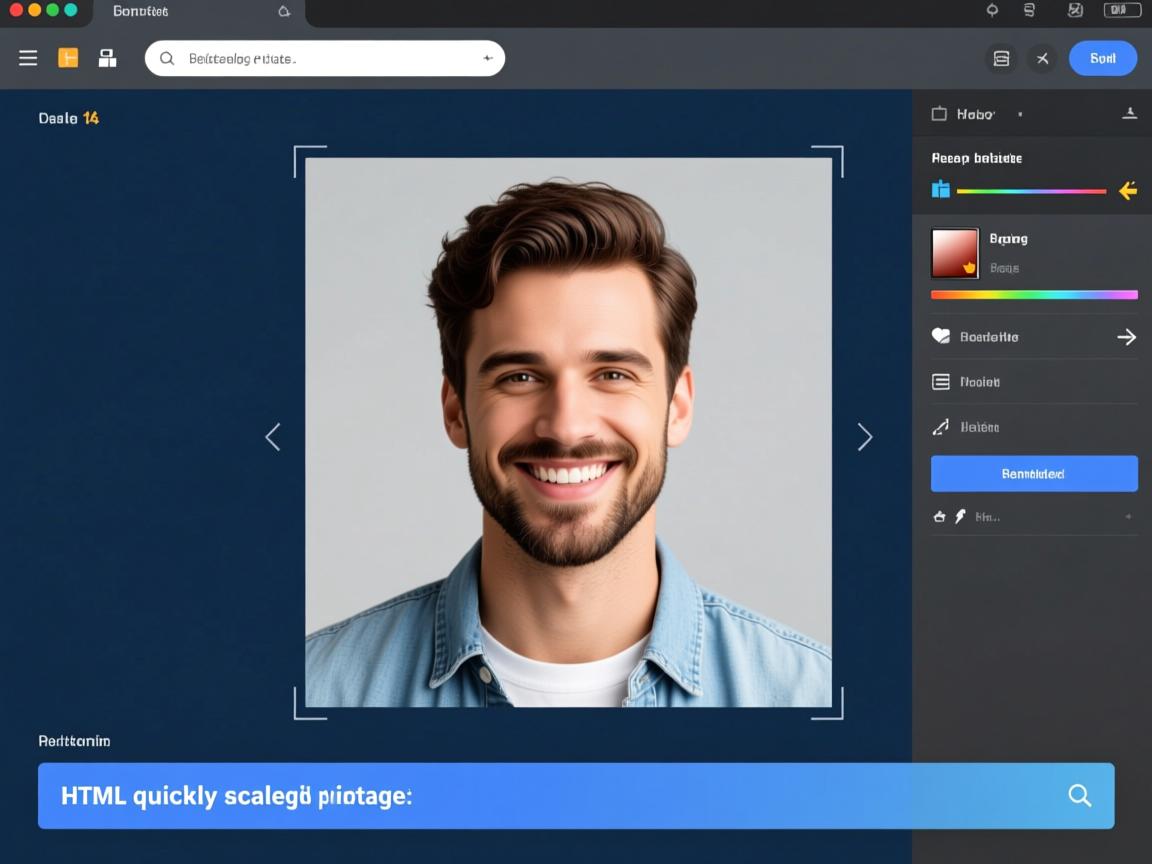Select the list-icon row in right panel
1152x864 pixels.
(1033, 382)
